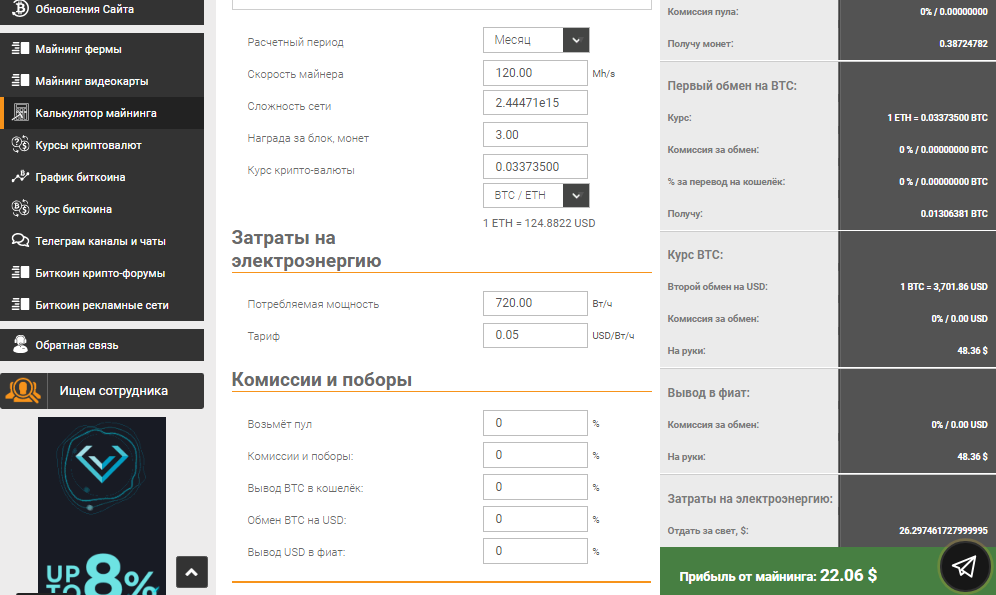Open the Курс биткоина link
This screenshot has height=595, width=996.
coord(102,209)
